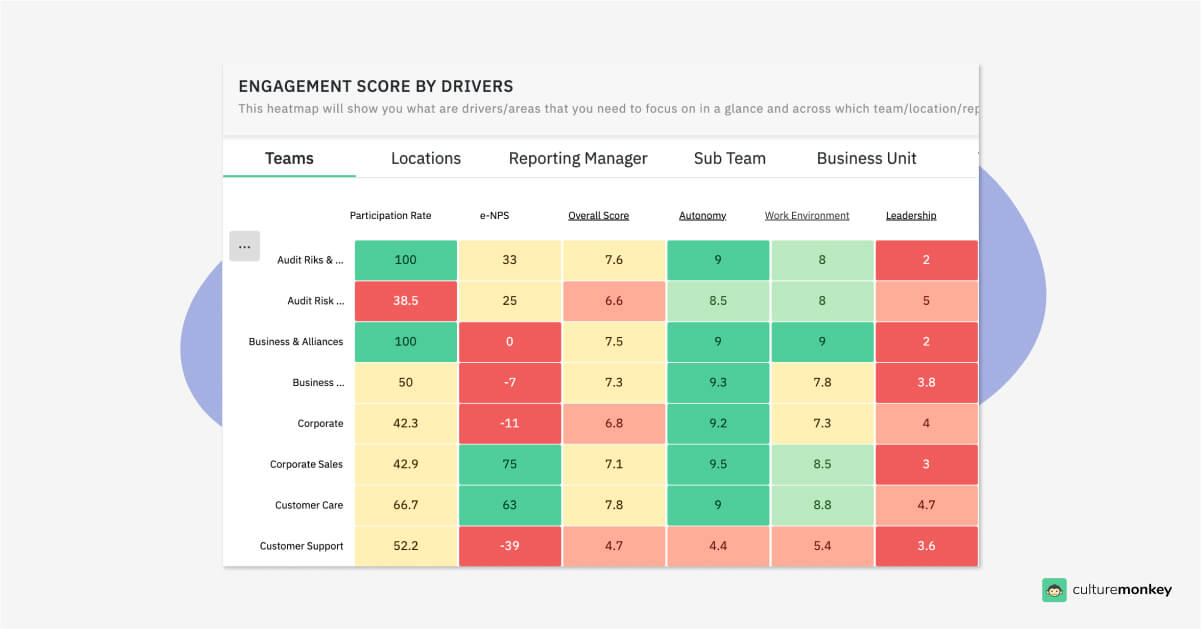Click the e-NPS cell showing 33
The width and height of the screenshot is (1201, 629).
[510, 260]
